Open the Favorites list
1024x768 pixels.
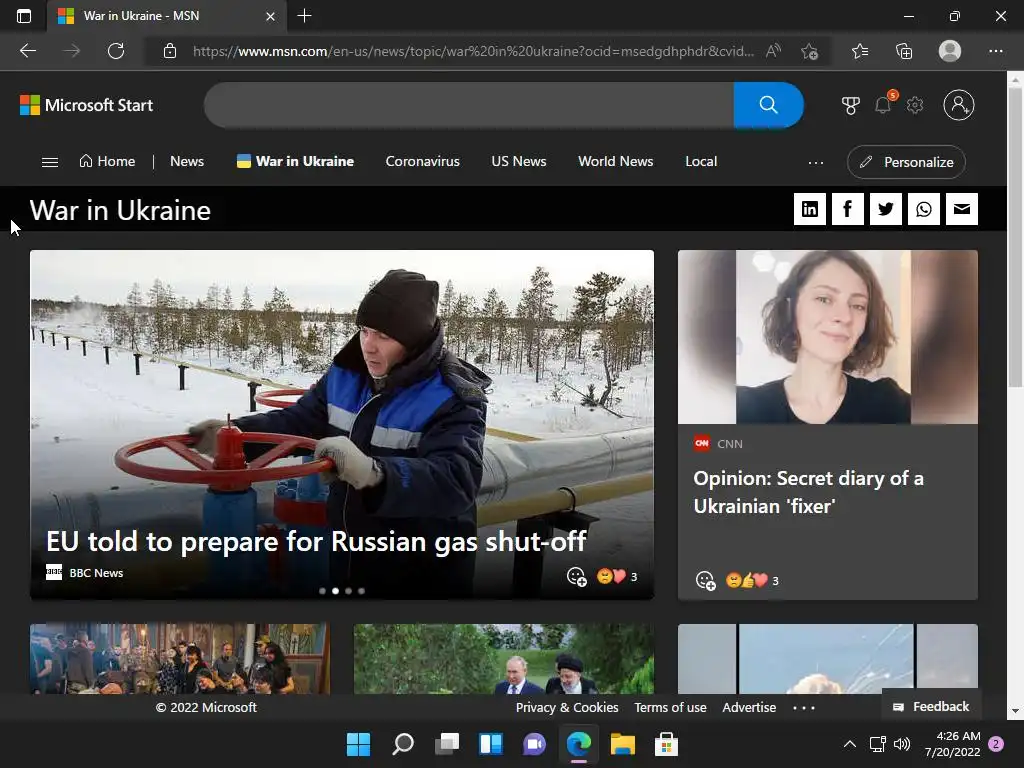860,51
